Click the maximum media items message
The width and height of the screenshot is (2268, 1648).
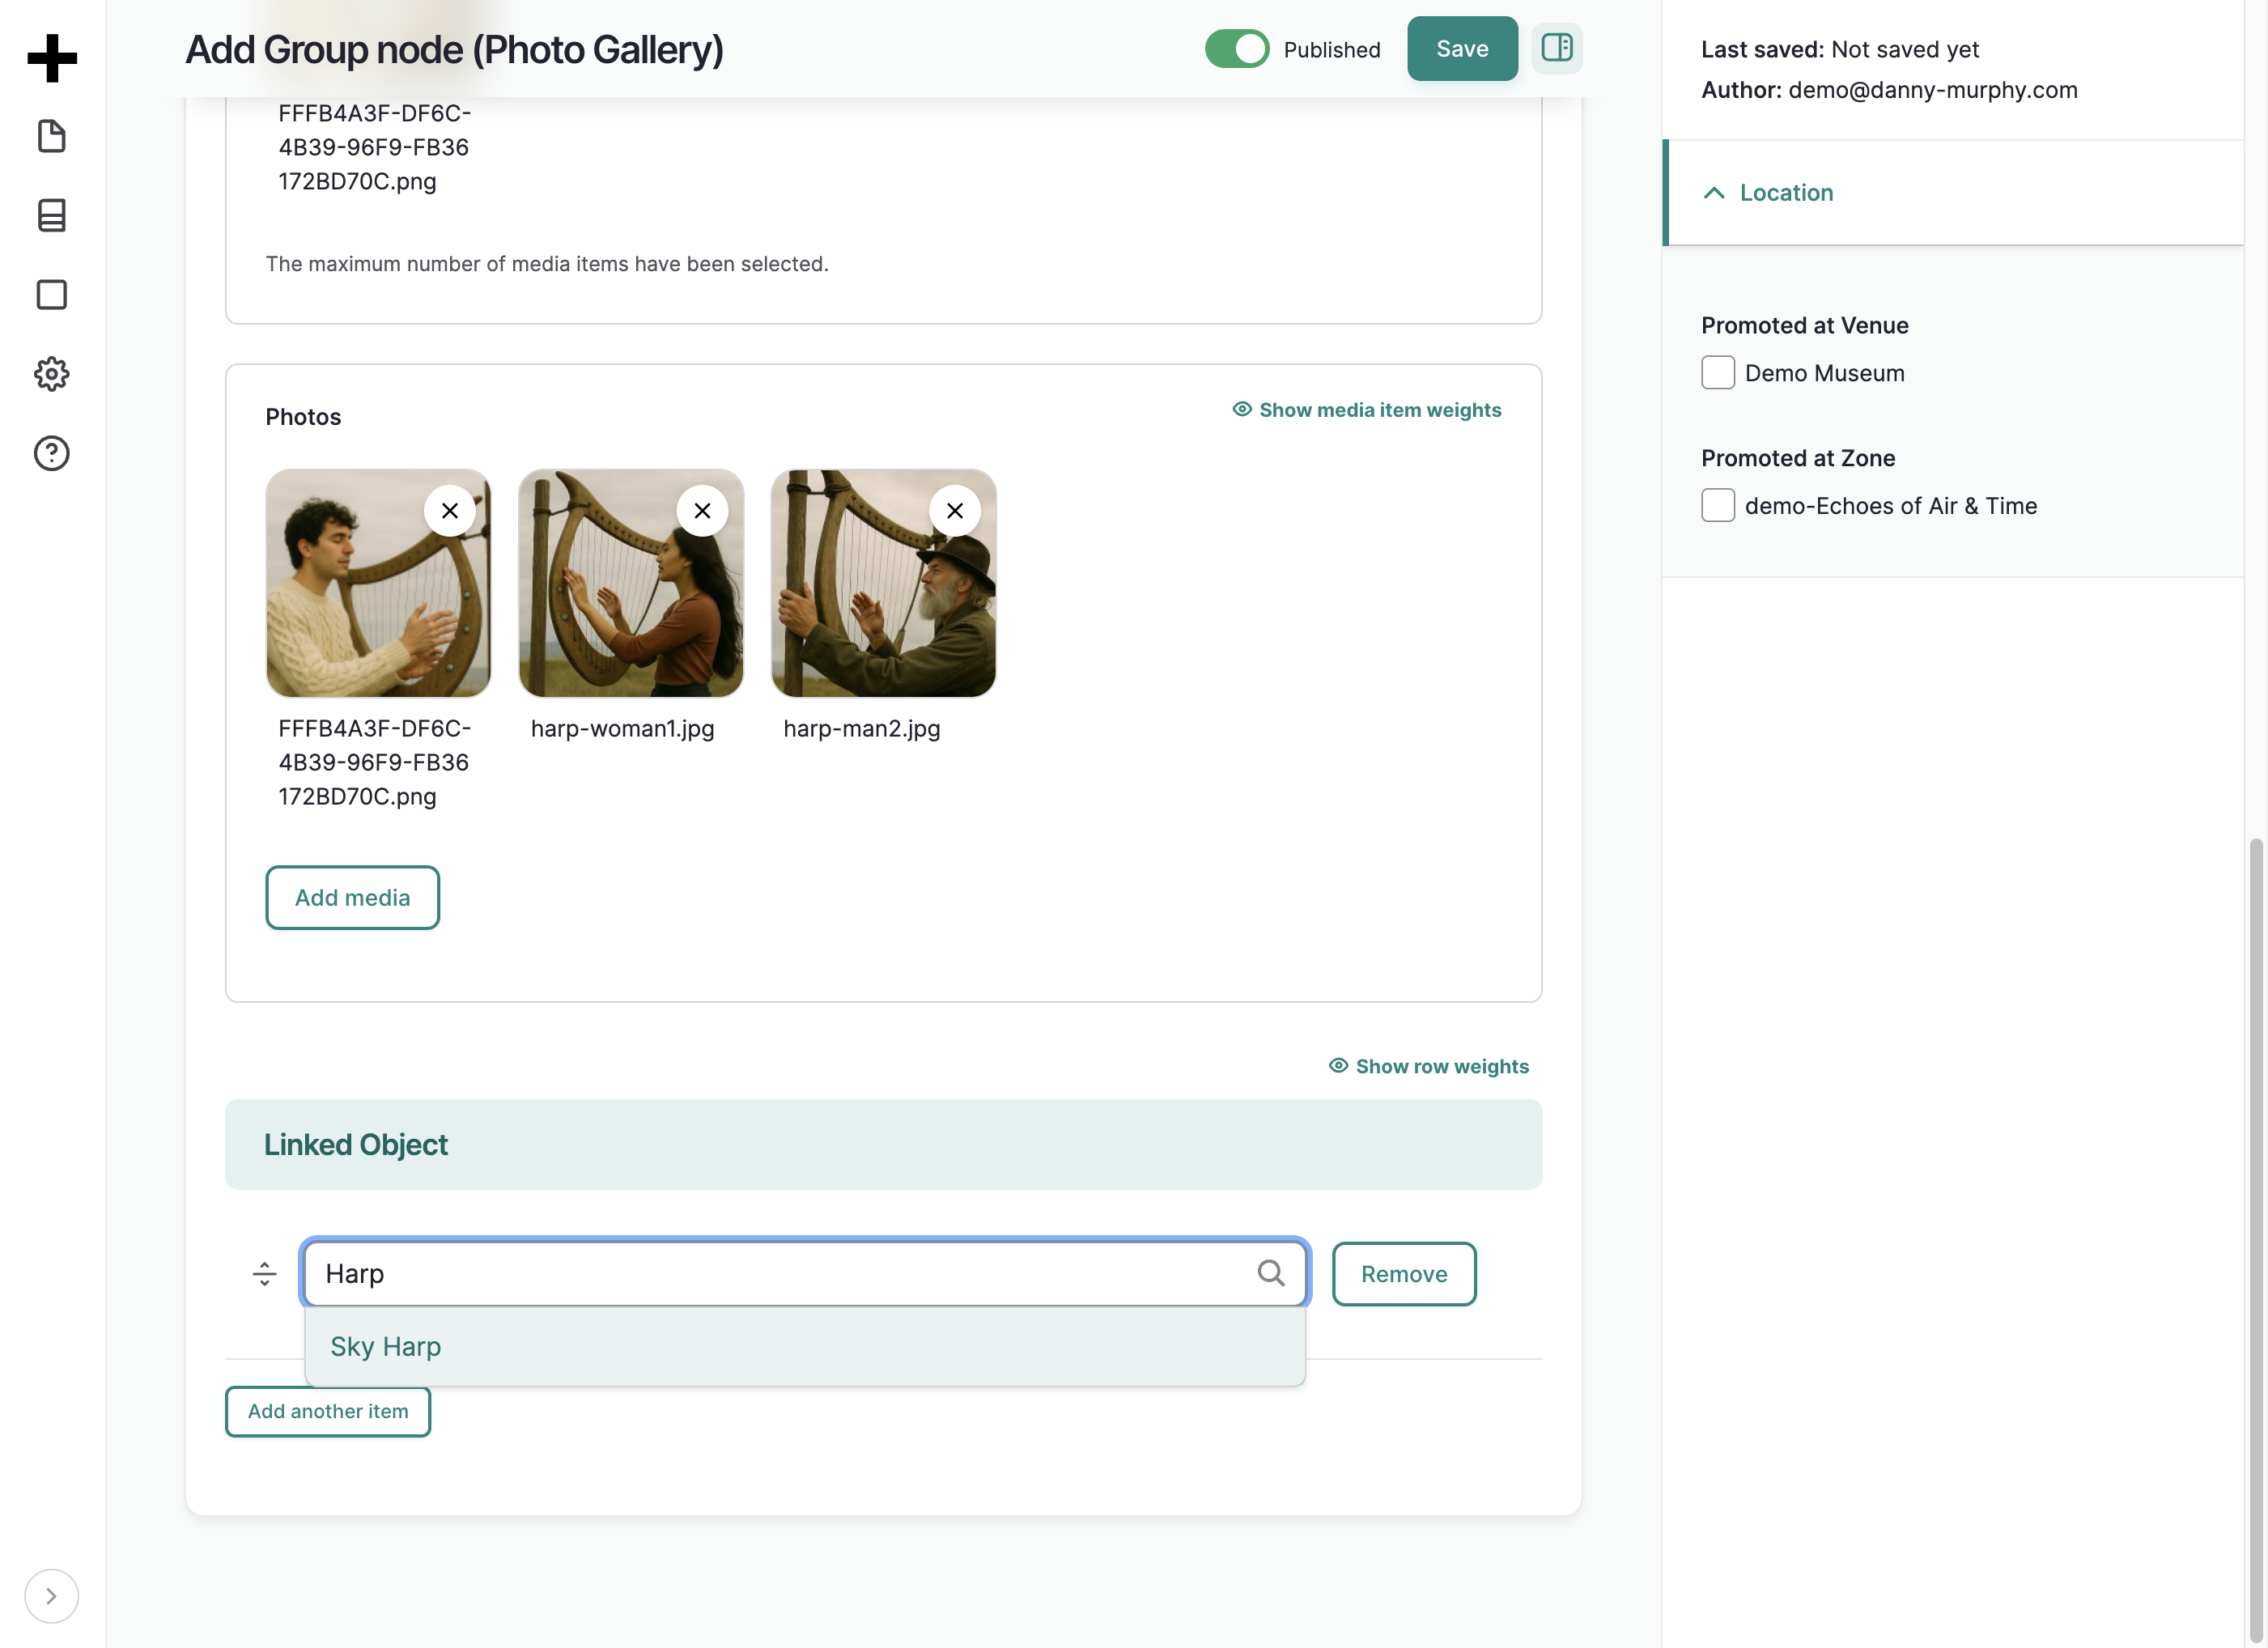547,264
